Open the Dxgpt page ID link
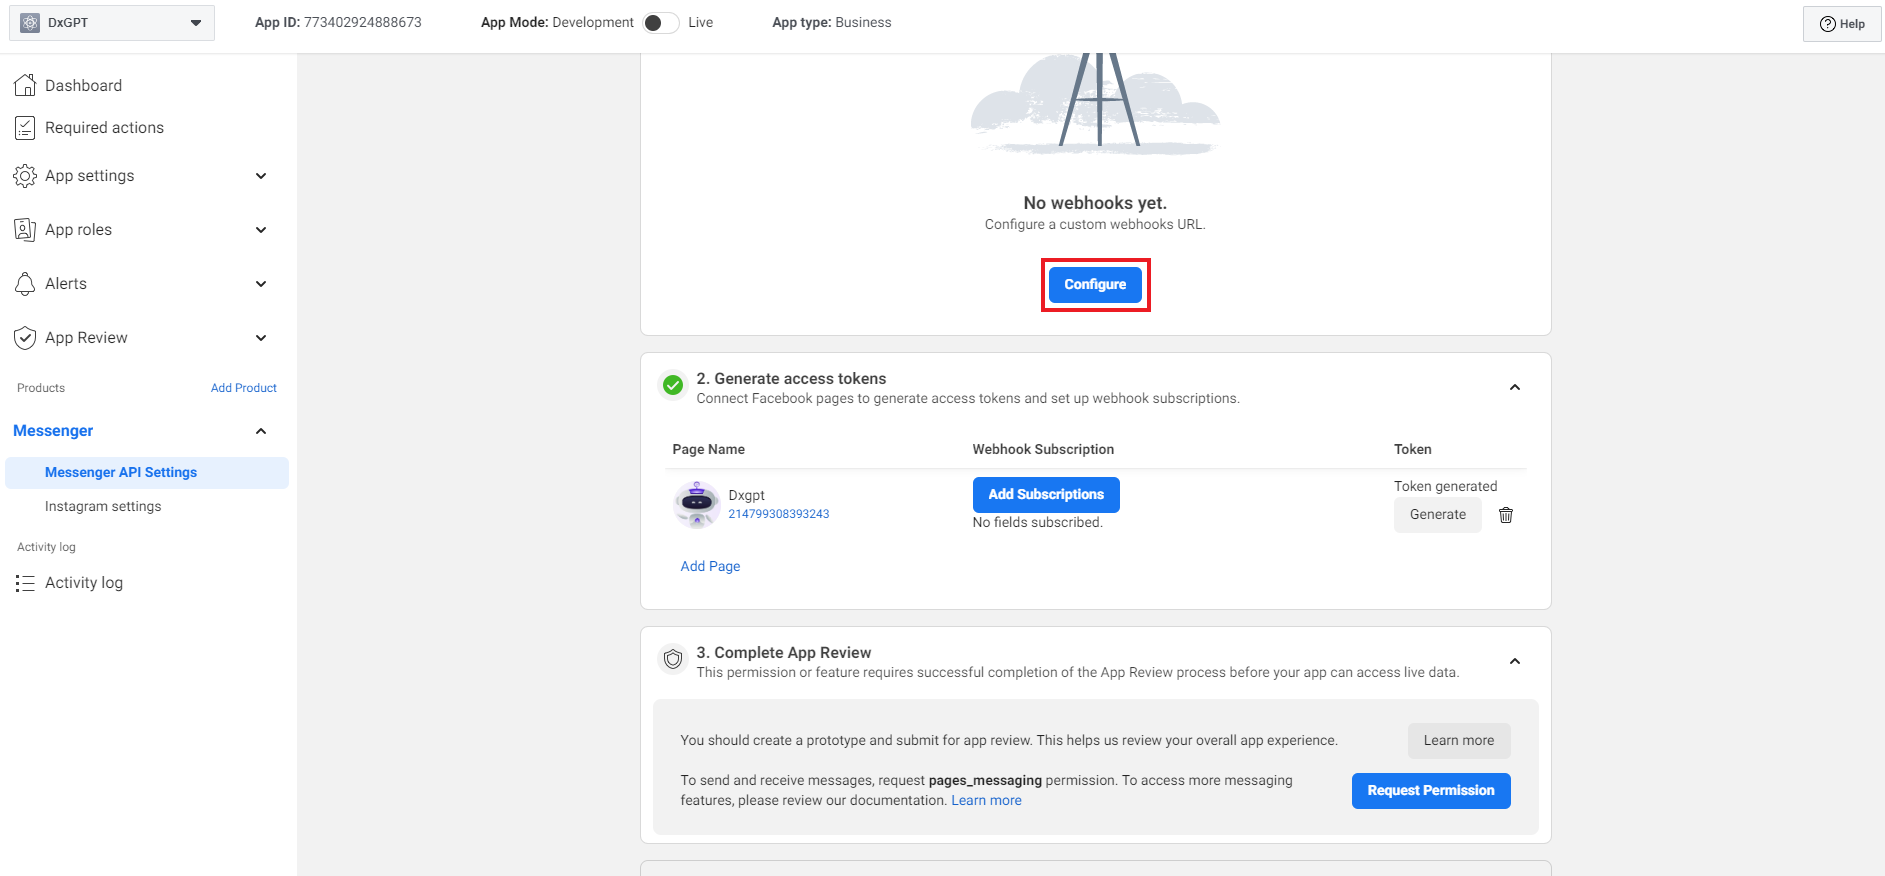The image size is (1885, 876). click(778, 514)
